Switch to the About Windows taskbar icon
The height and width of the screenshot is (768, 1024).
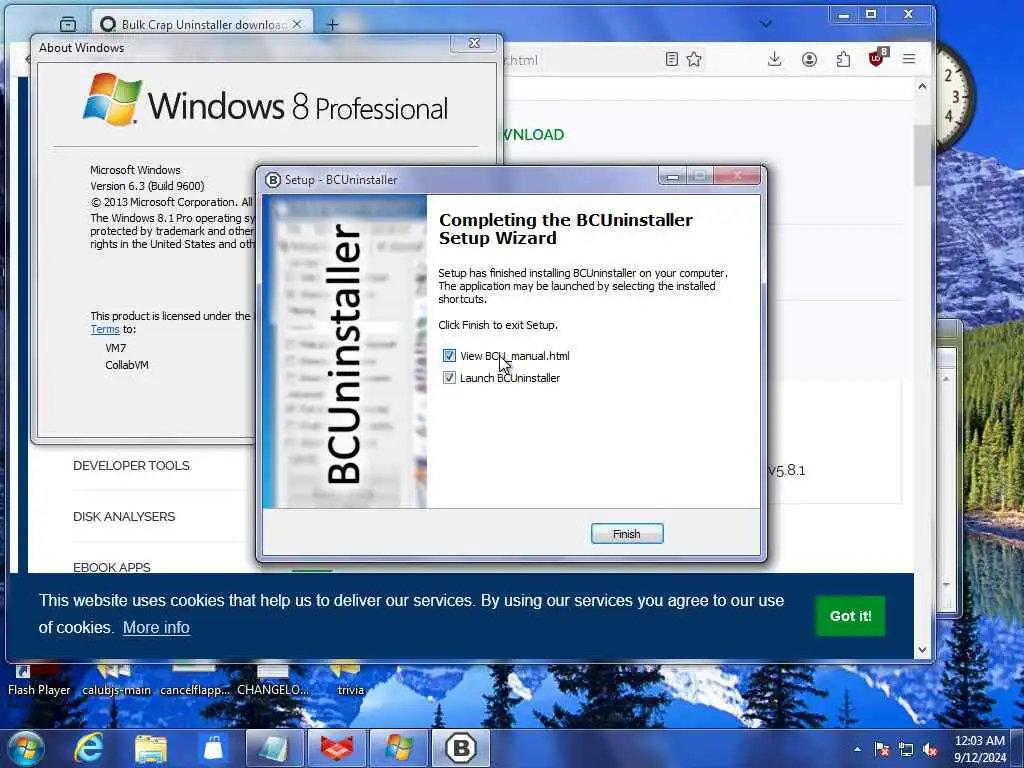pyautogui.click(x=398, y=748)
